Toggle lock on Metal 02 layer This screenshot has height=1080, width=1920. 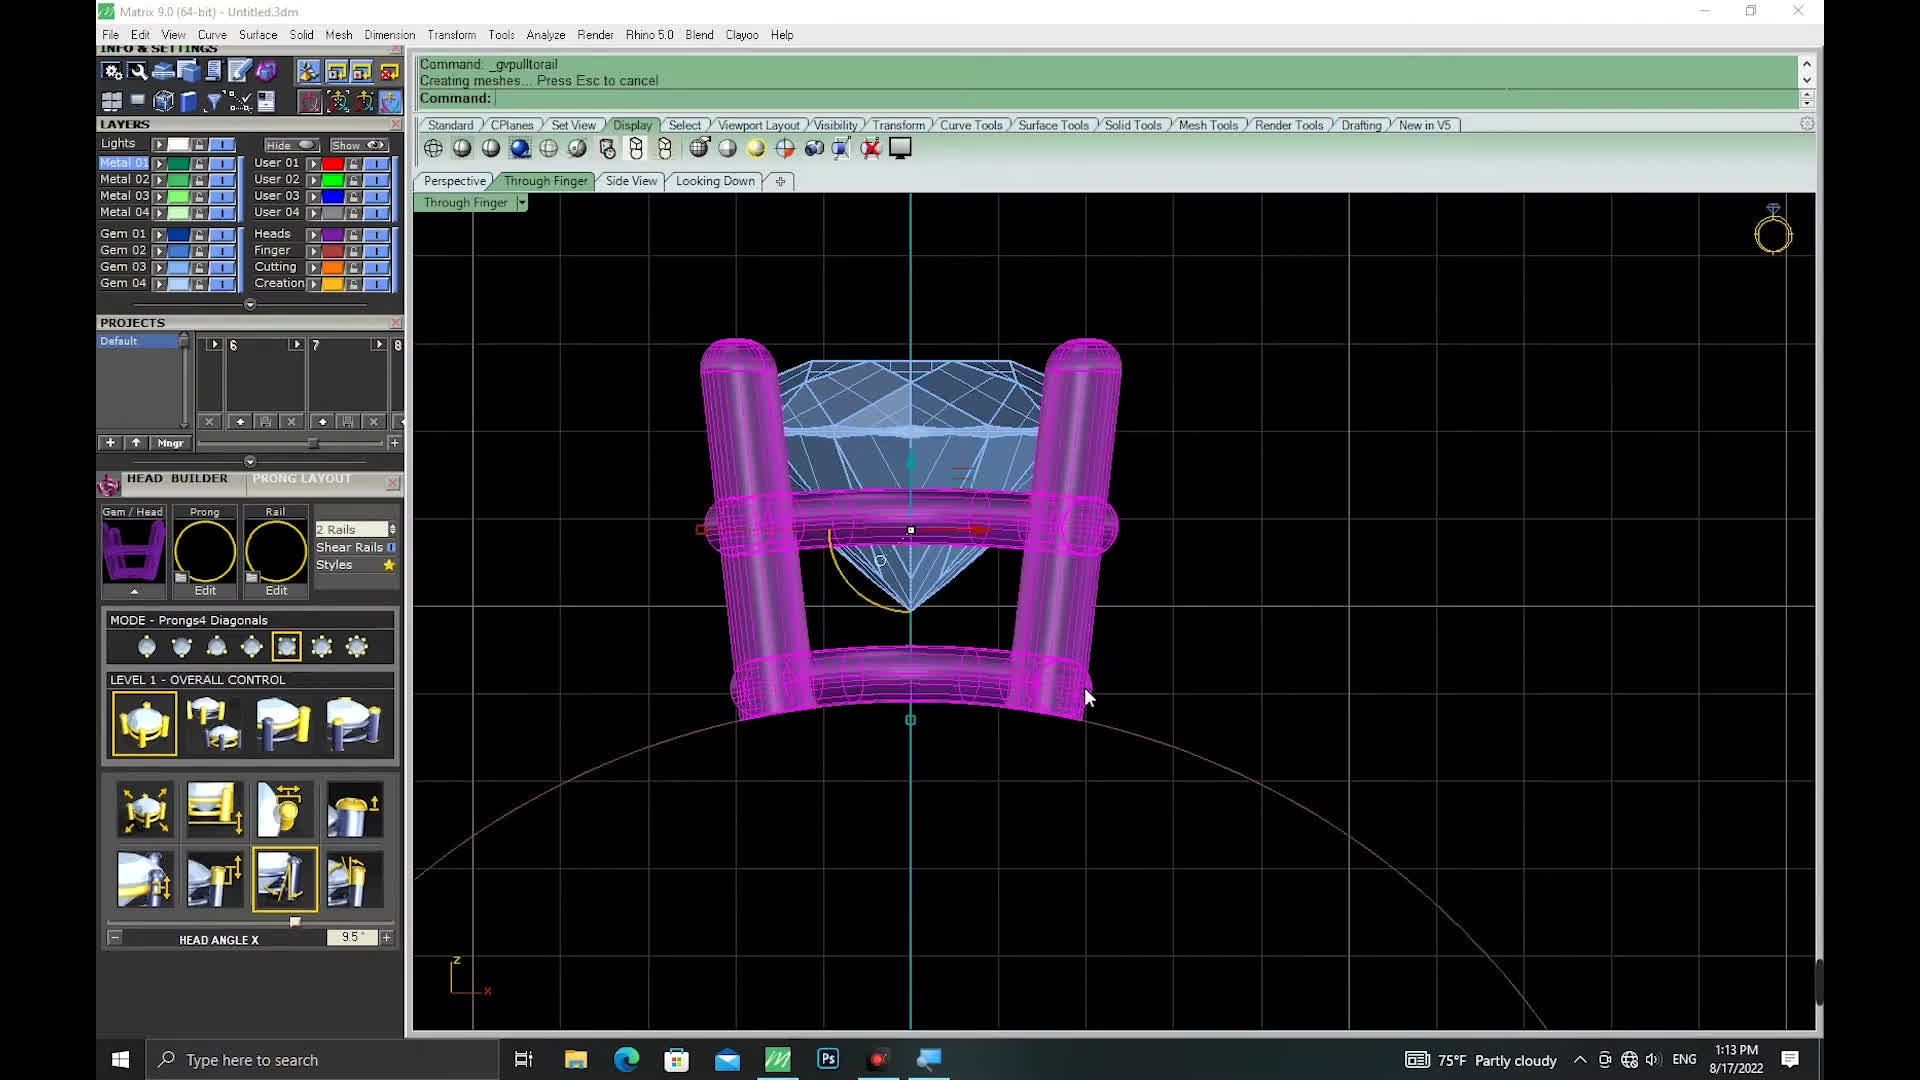pyautogui.click(x=199, y=180)
